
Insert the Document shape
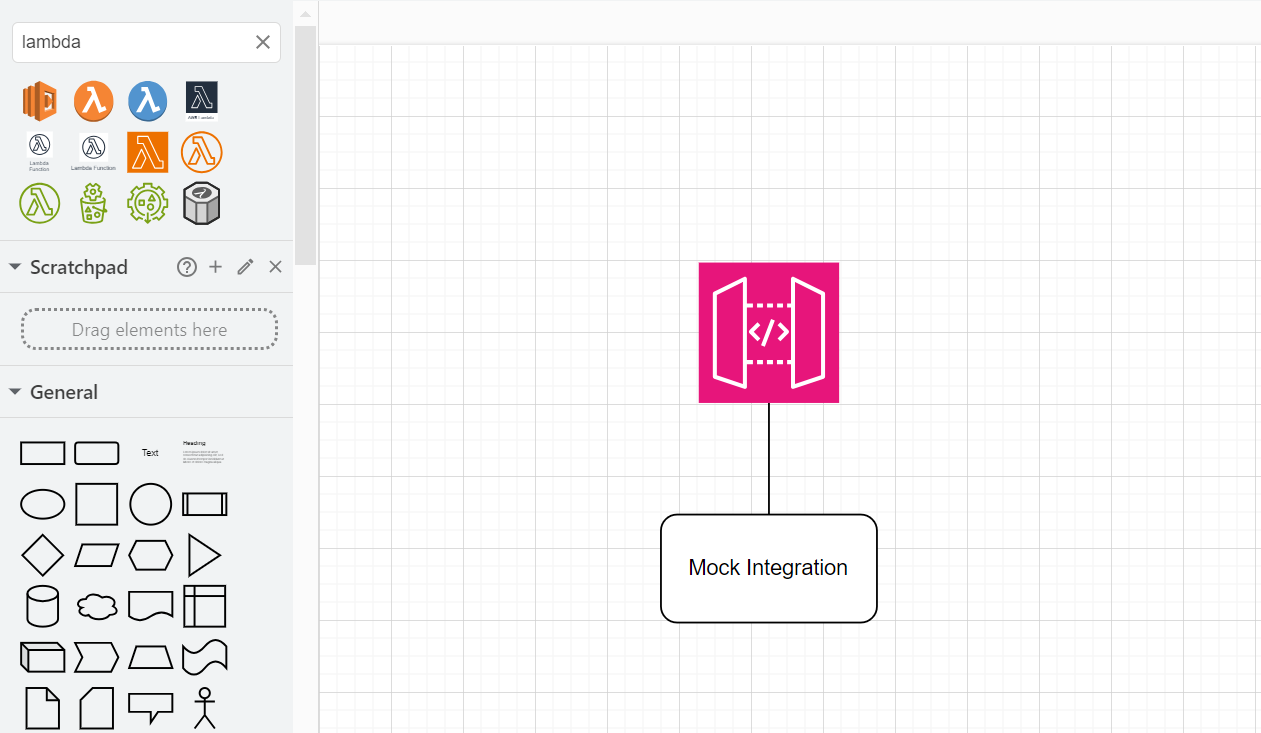pyautogui.click(x=151, y=606)
